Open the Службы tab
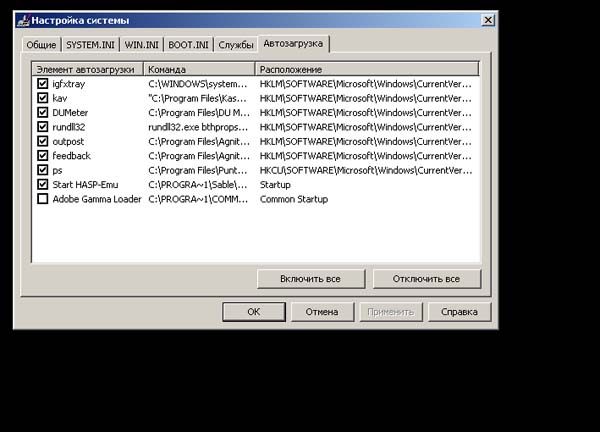600x432 pixels. [237, 45]
